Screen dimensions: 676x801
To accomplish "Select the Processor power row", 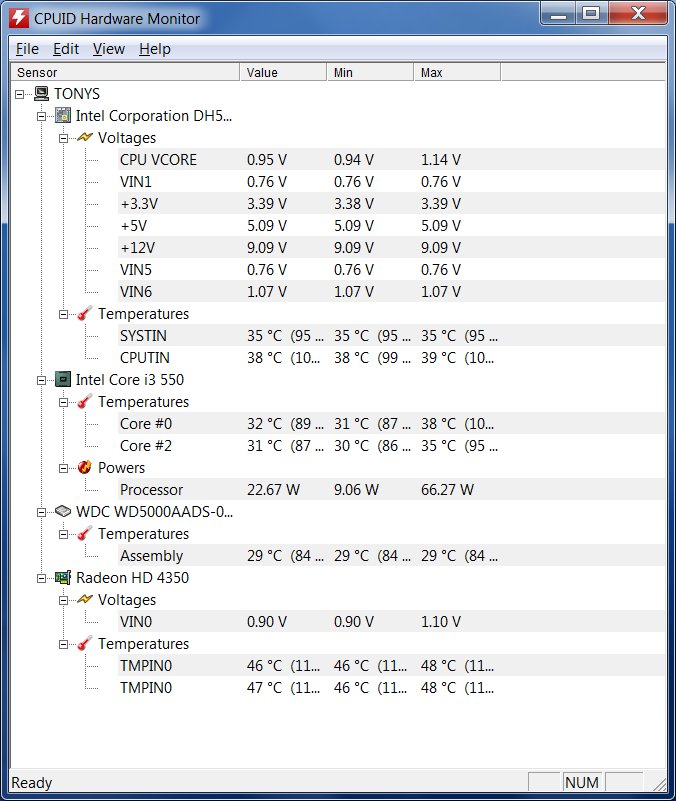I will pos(391,489).
